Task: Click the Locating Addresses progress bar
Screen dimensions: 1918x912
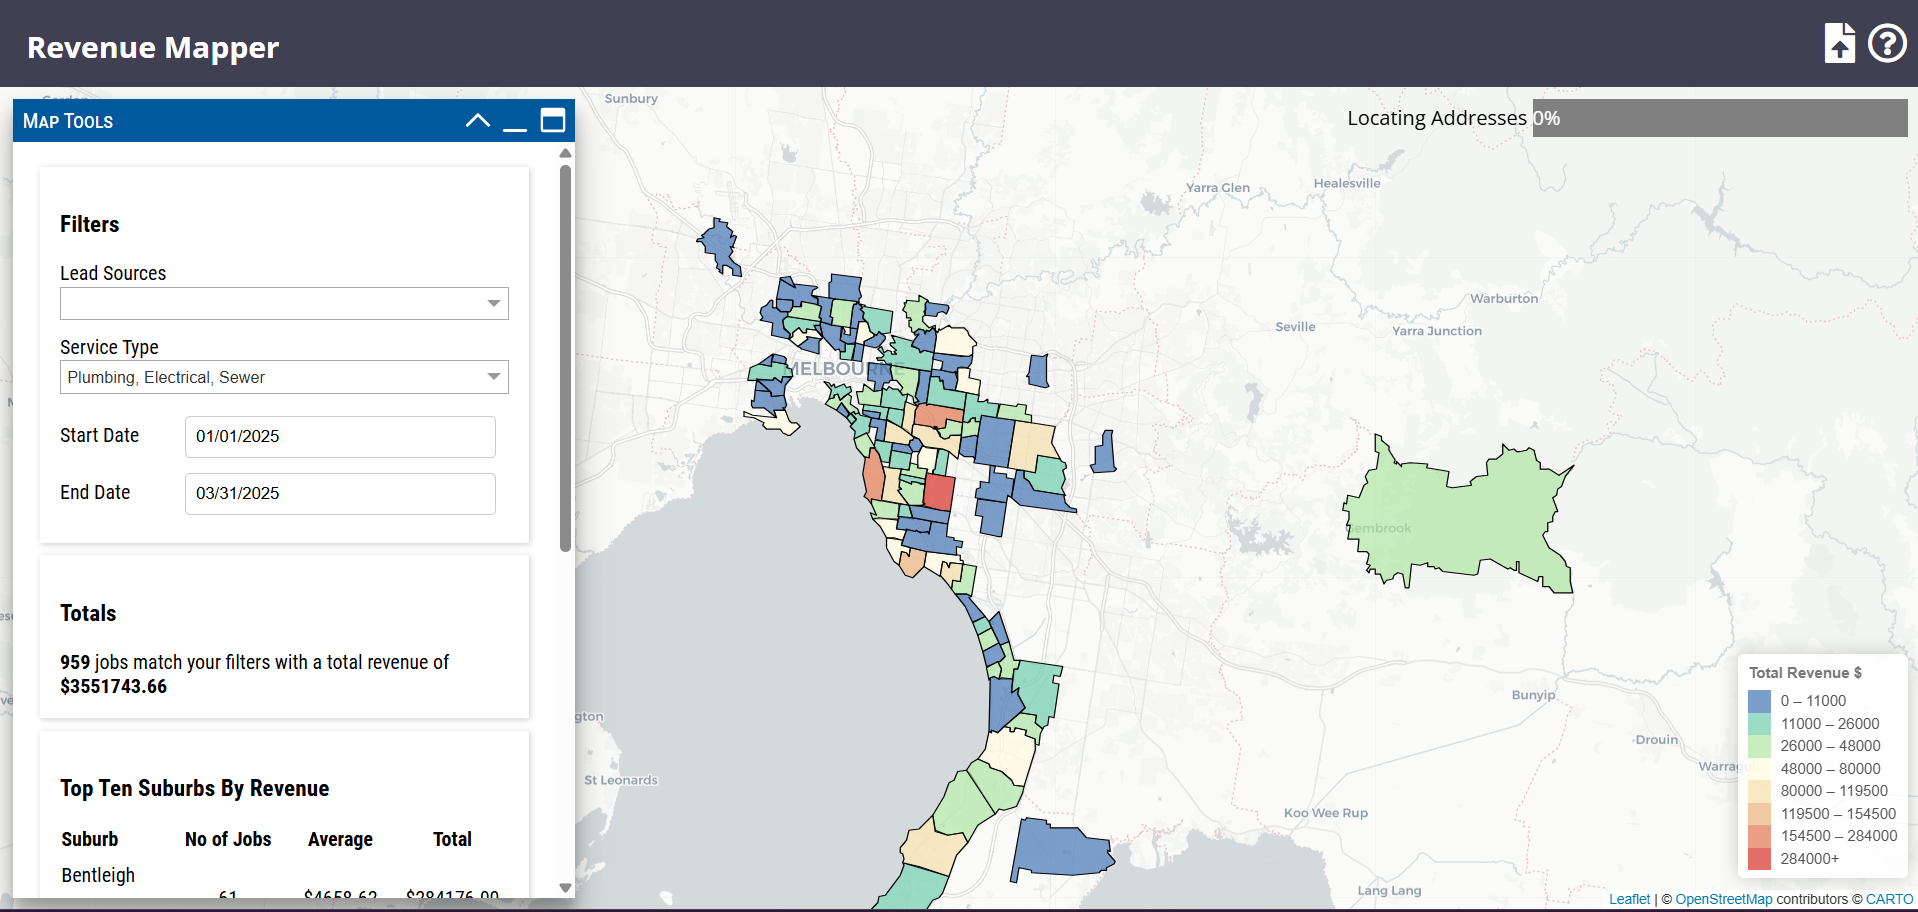Action: click(x=1718, y=117)
